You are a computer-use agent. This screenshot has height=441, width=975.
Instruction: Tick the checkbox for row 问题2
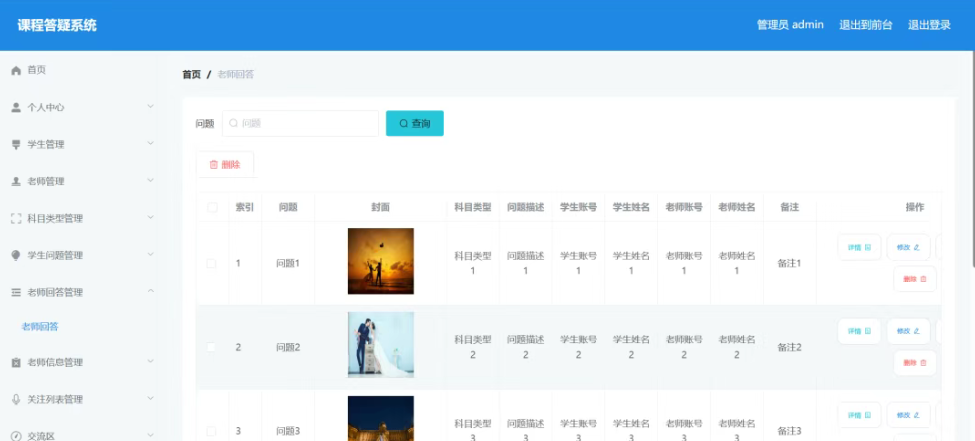211,347
